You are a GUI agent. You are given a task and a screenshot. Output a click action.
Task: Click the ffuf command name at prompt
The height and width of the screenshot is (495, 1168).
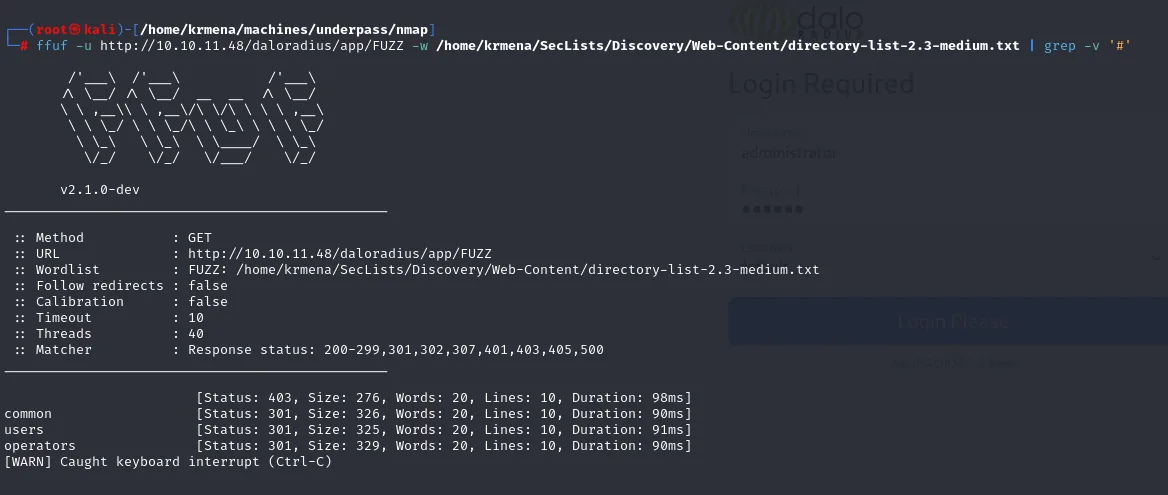pyautogui.click(x=51, y=45)
